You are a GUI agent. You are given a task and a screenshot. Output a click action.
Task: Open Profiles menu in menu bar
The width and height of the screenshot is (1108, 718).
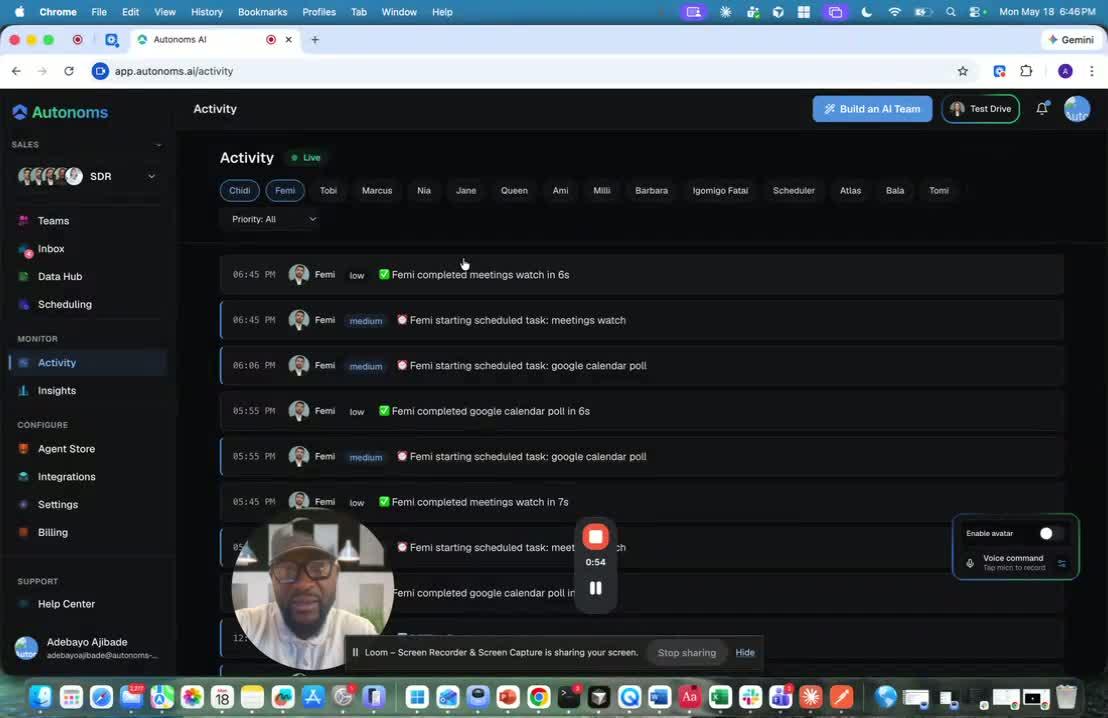point(319,12)
